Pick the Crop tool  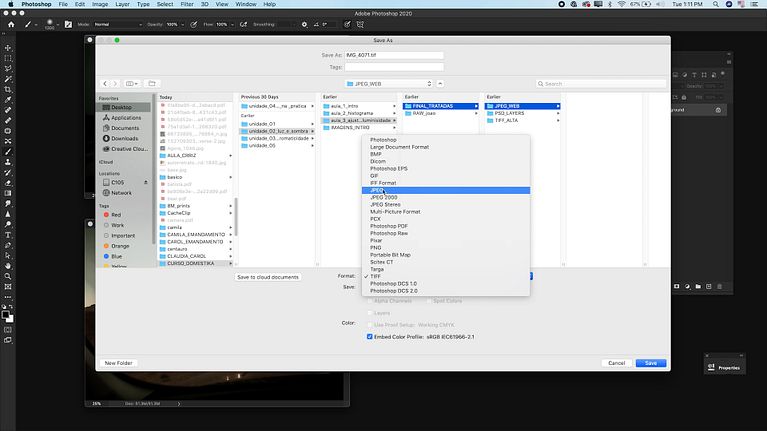click(8, 88)
